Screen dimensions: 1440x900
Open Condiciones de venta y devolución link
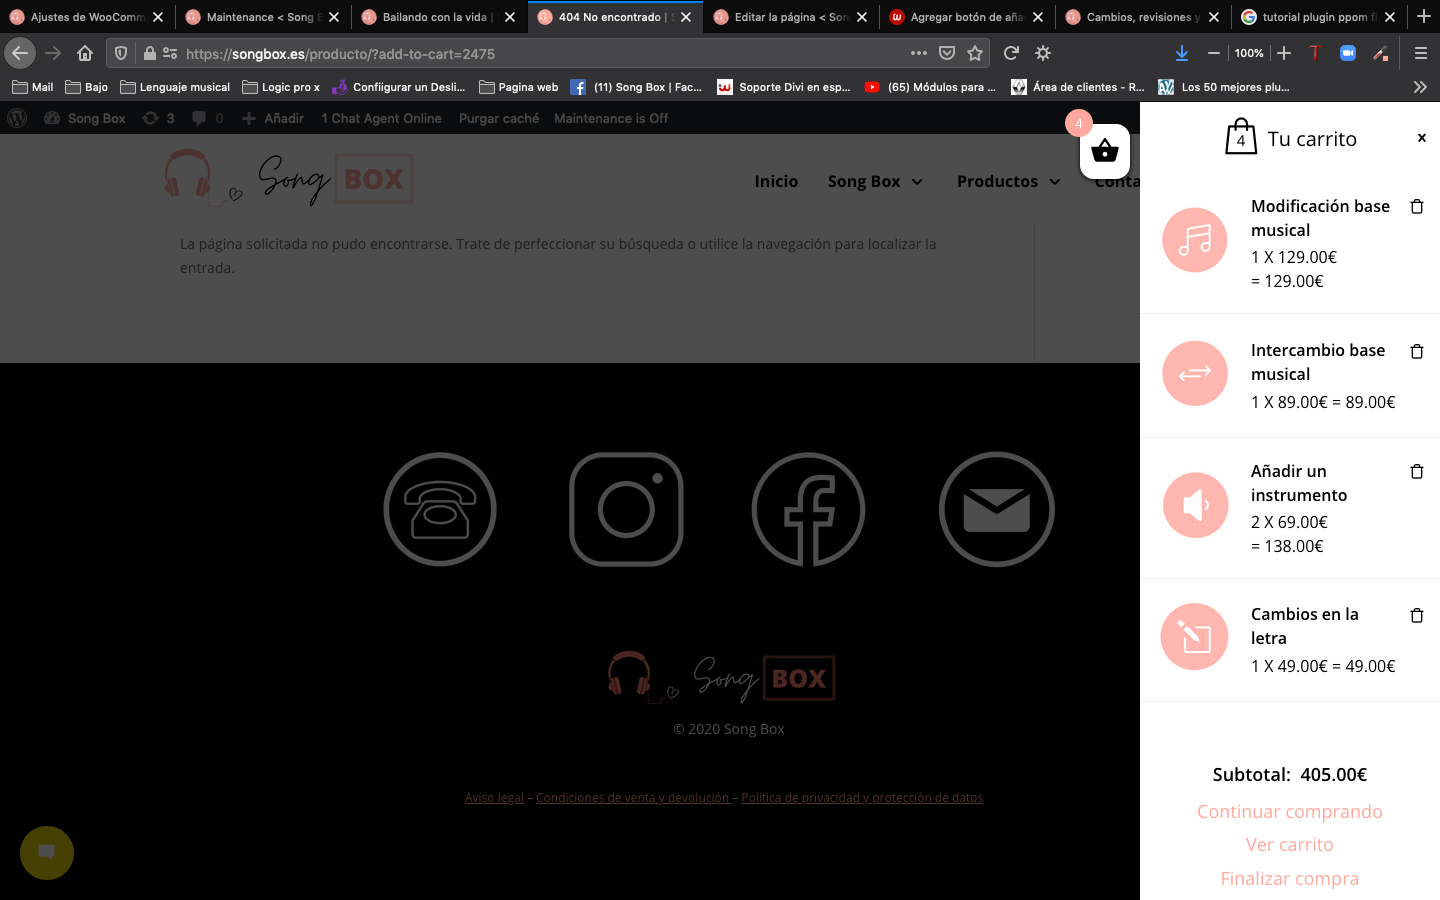[x=632, y=797]
